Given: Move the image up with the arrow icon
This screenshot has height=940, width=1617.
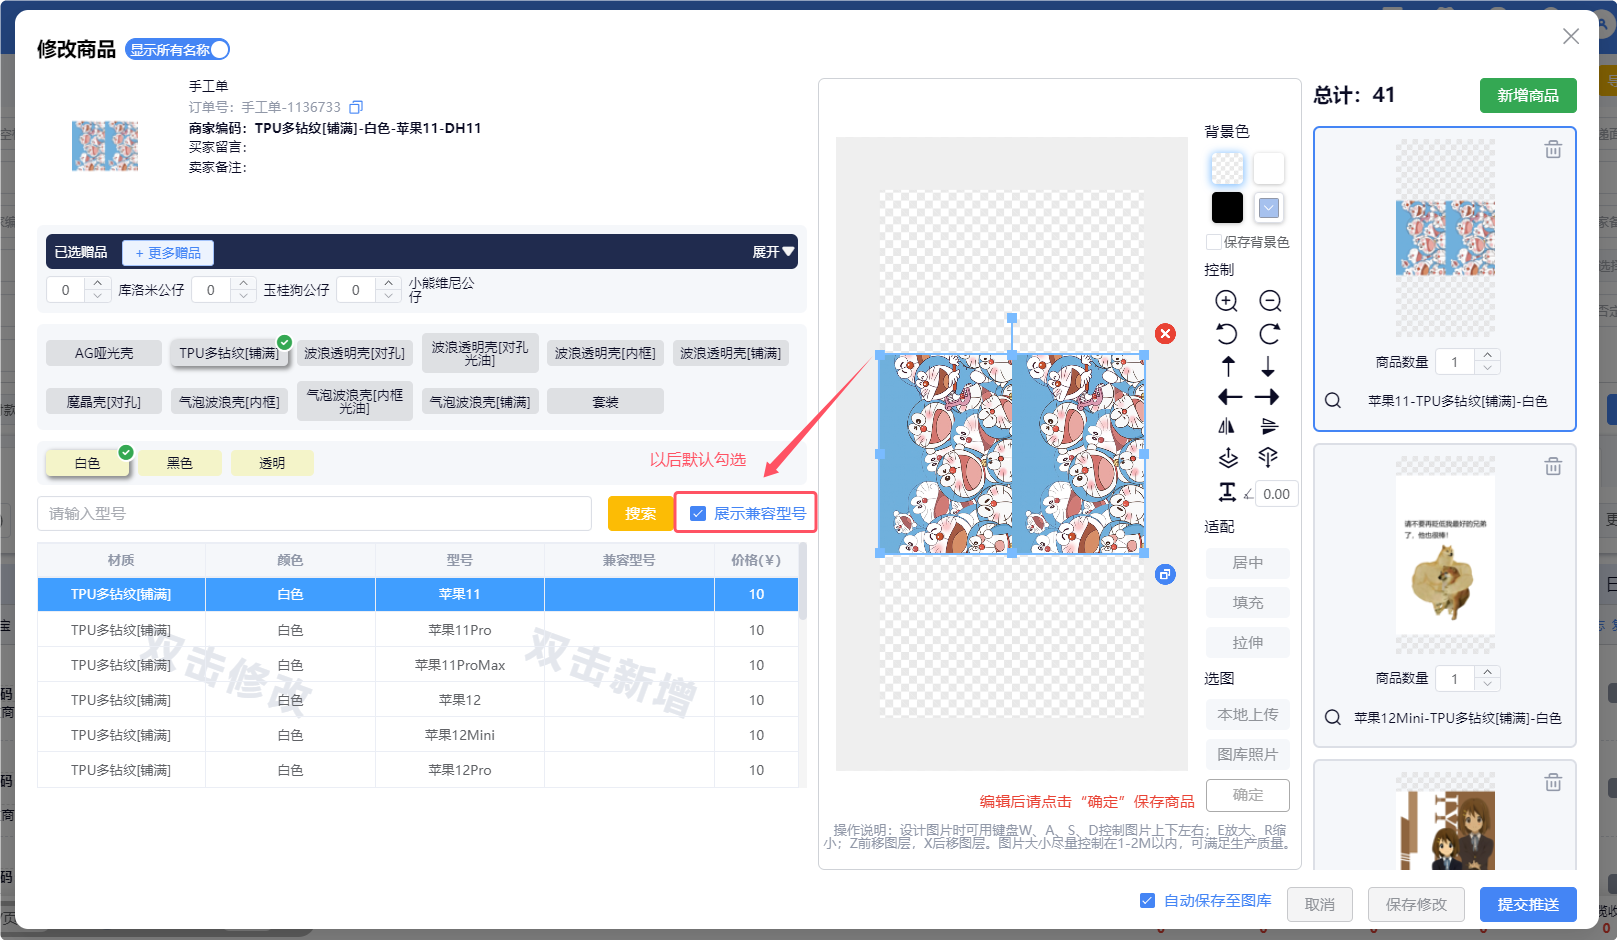Looking at the screenshot, I should 1228,366.
